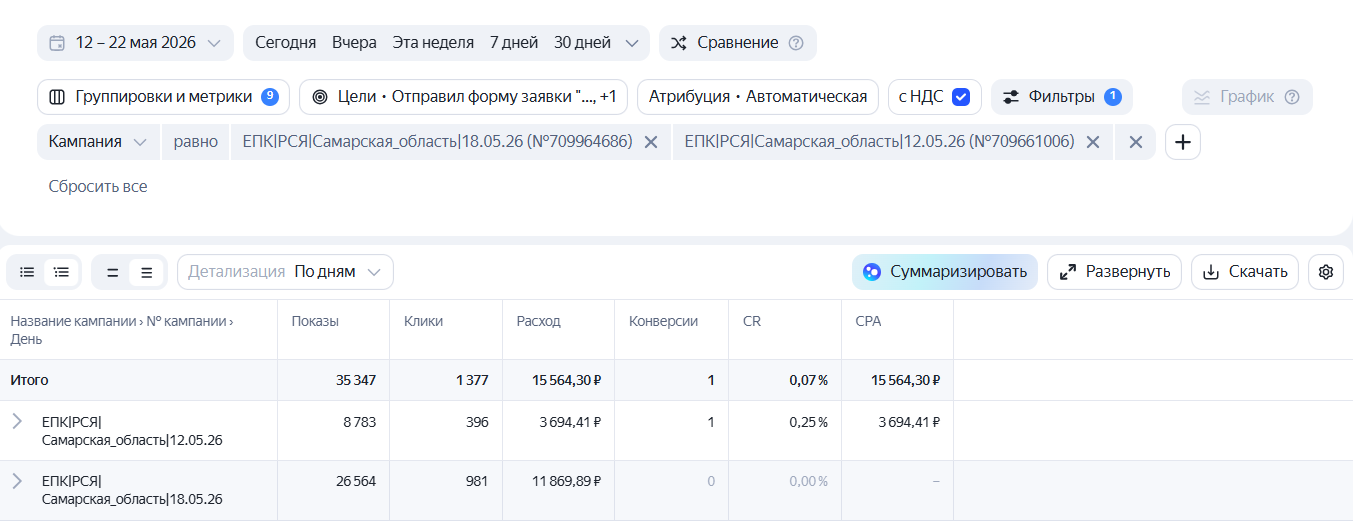Image resolution: width=1353 pixels, height=527 pixels.
Task: Click the blue badge with number 9
Action: click(x=270, y=97)
